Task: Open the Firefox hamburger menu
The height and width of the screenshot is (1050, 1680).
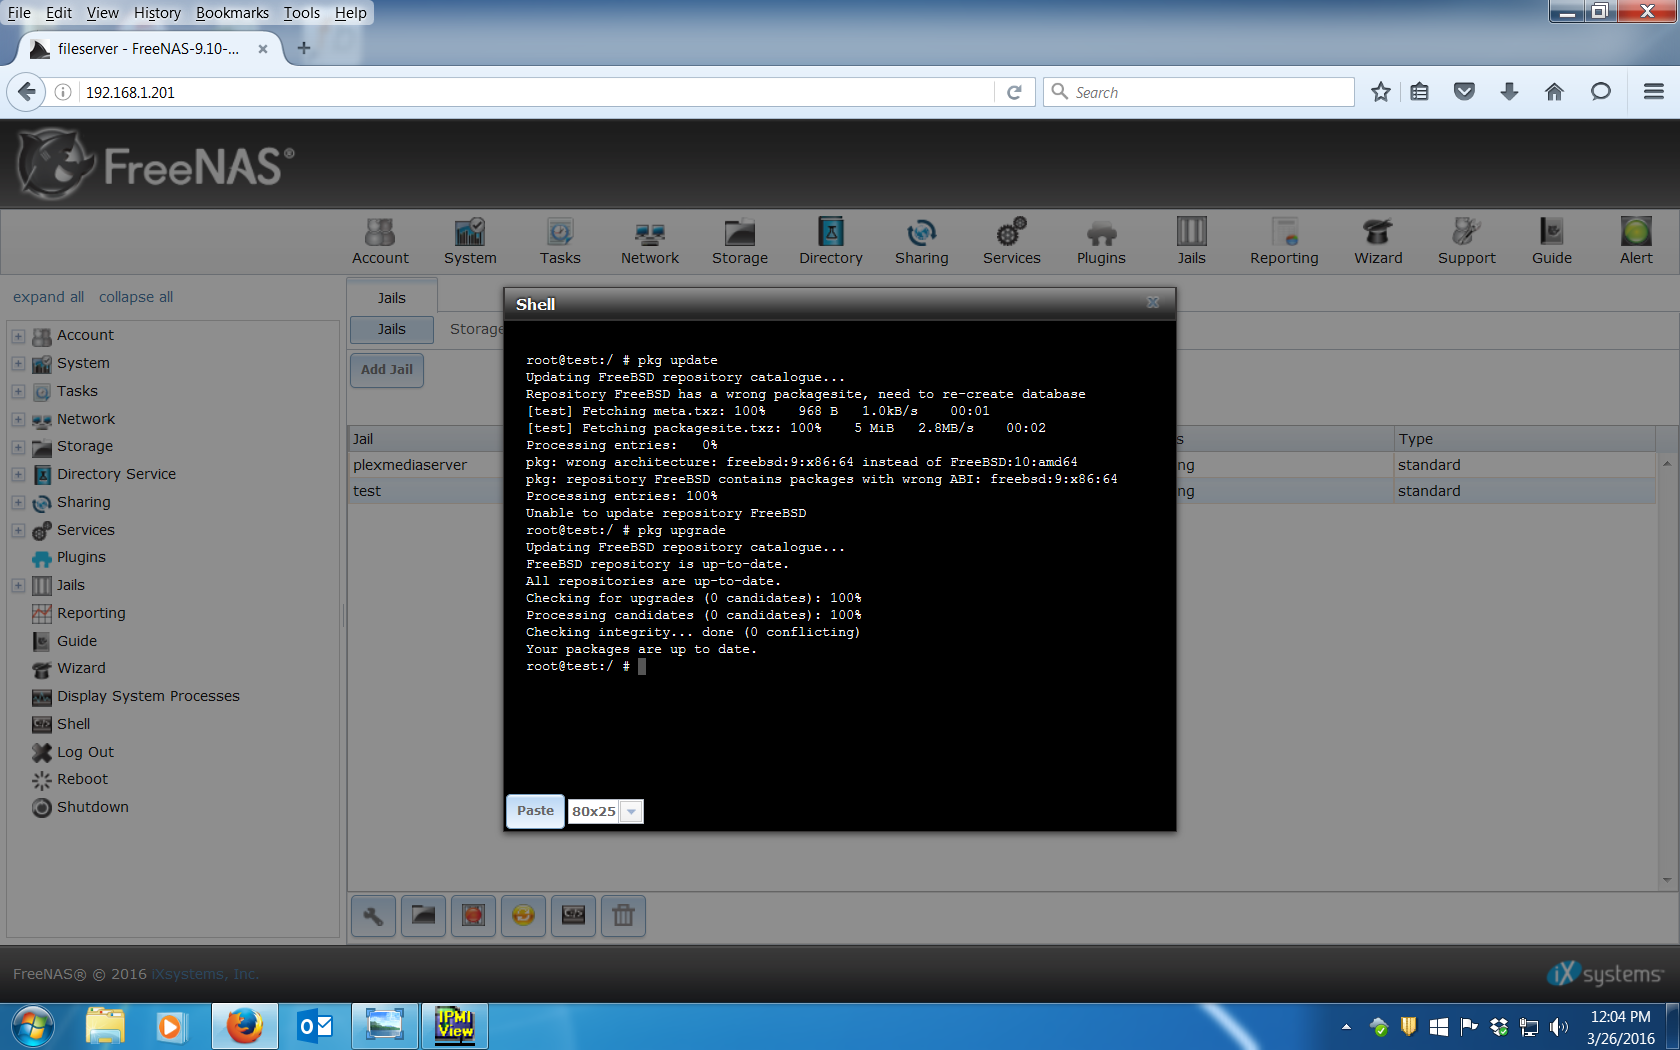Action: 1654,92
